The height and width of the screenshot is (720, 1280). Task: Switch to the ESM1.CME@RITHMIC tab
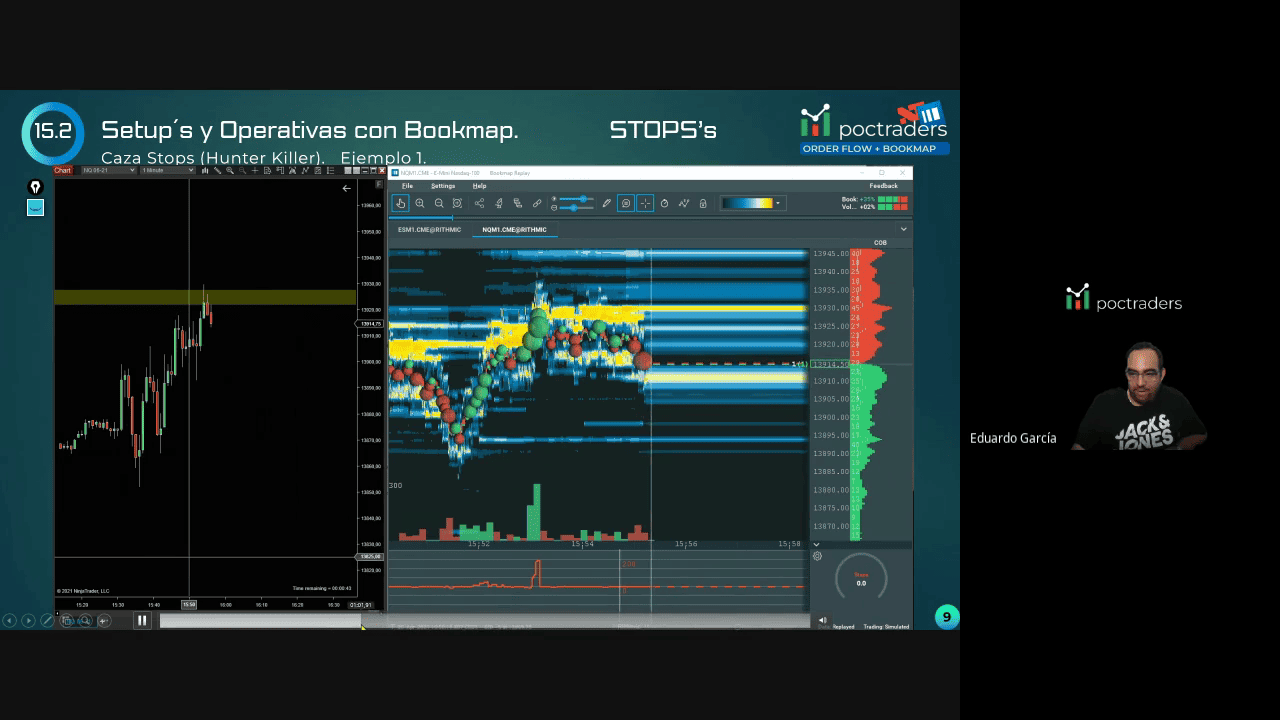tap(429, 230)
